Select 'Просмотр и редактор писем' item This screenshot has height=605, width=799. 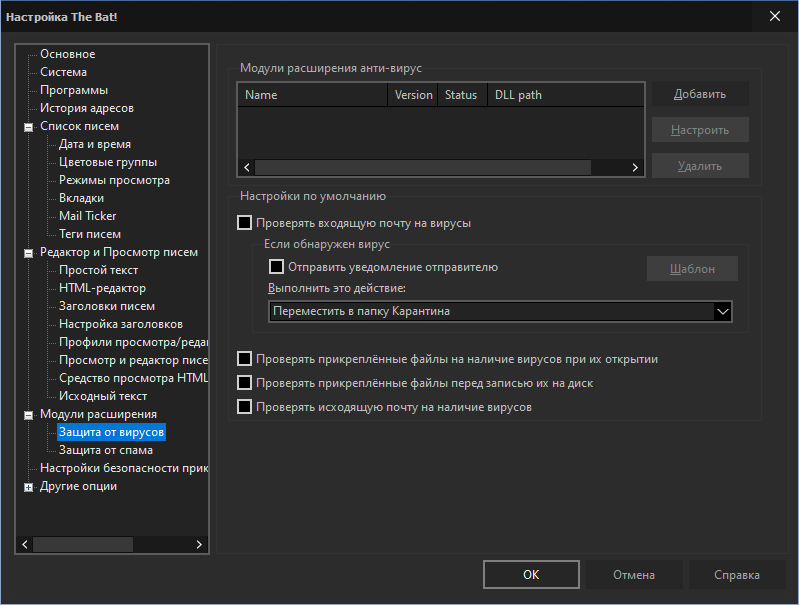tap(133, 360)
